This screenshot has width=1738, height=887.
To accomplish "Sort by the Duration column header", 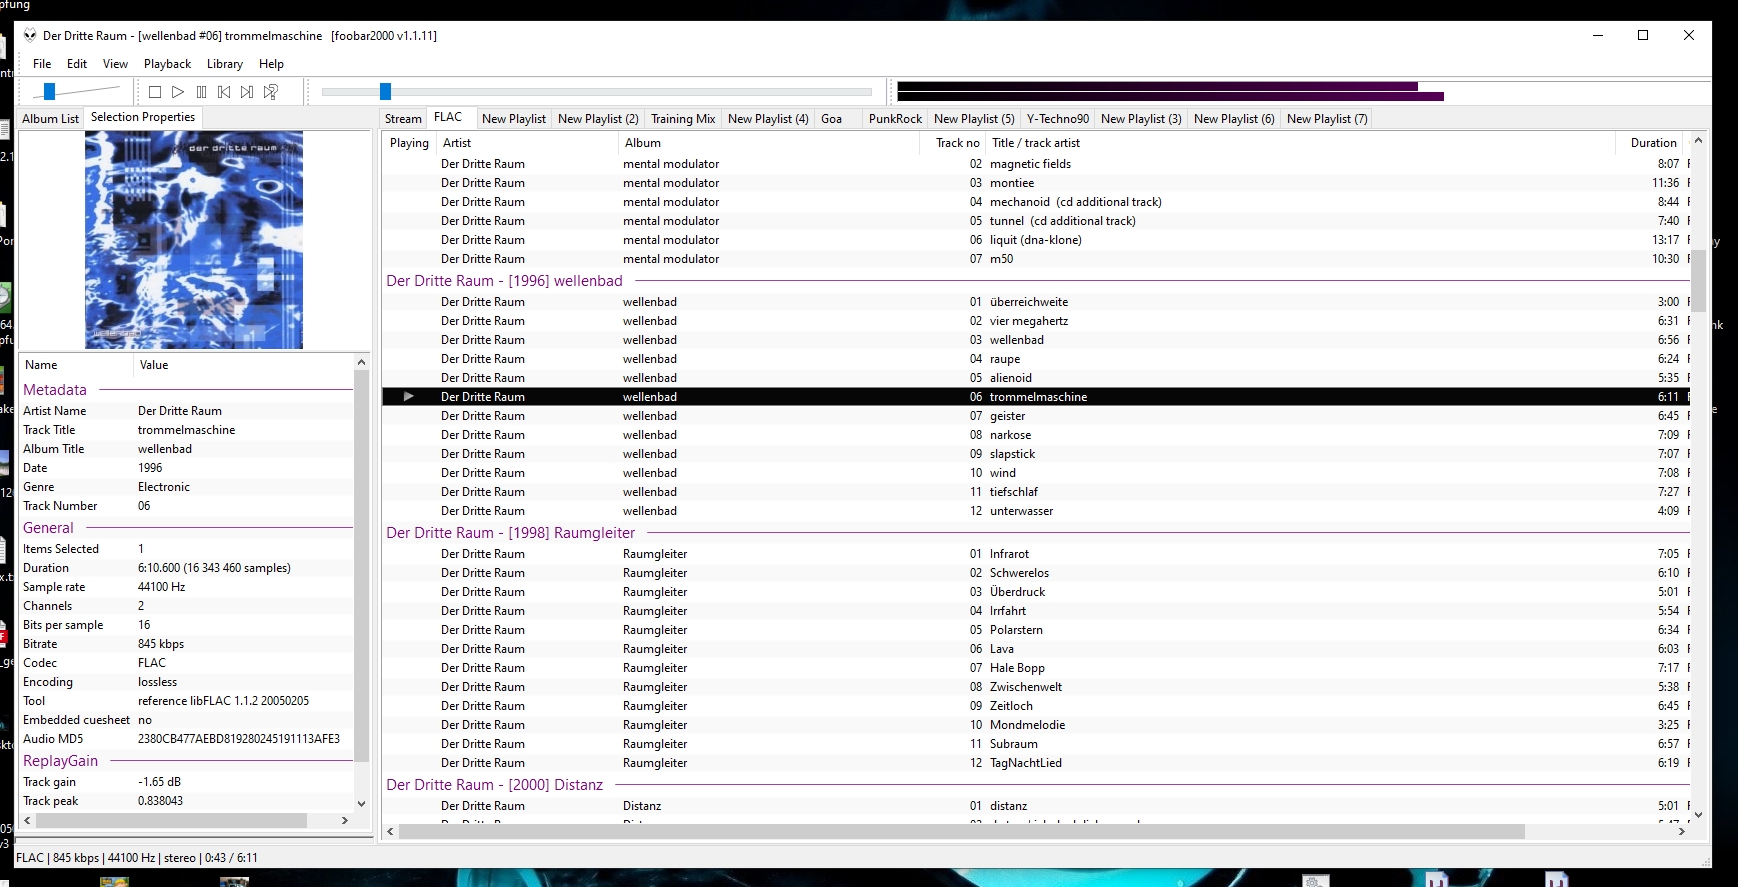I will click(1650, 143).
